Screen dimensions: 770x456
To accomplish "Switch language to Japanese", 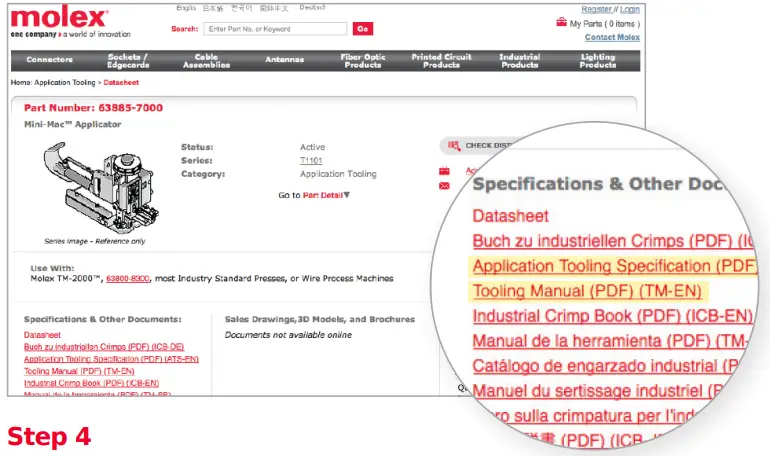I will click(x=213, y=8).
